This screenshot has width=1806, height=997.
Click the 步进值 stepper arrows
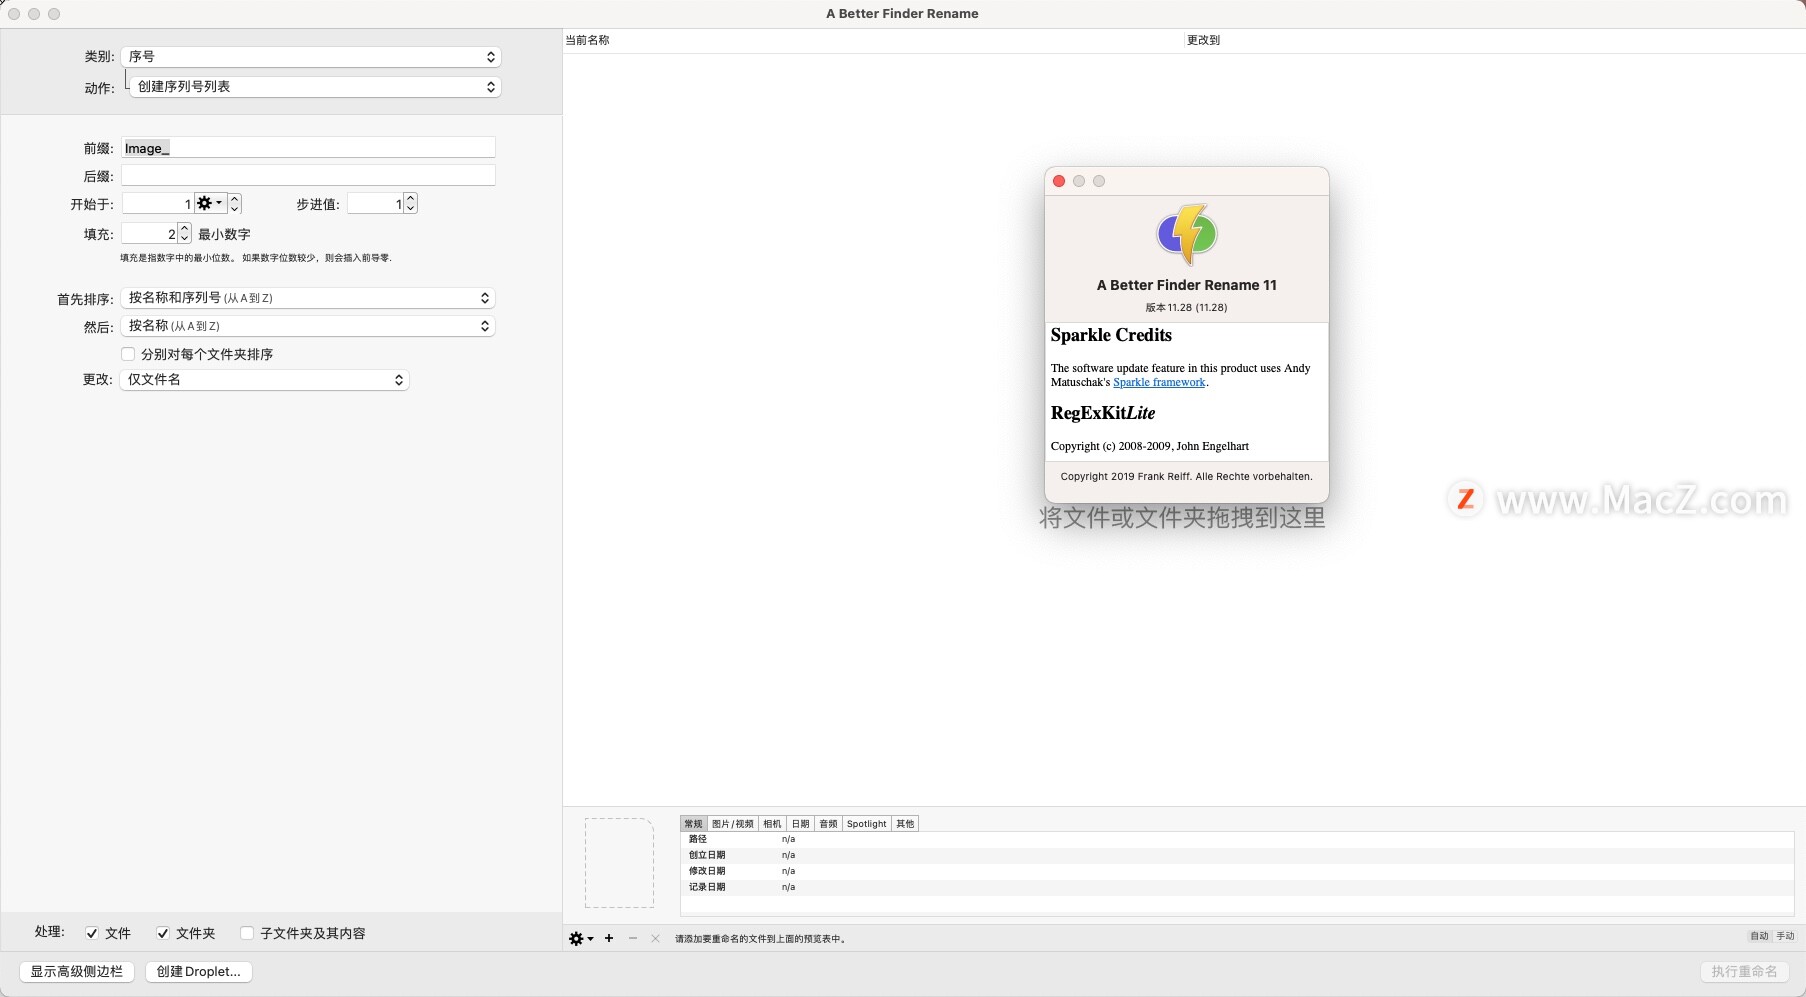point(411,204)
